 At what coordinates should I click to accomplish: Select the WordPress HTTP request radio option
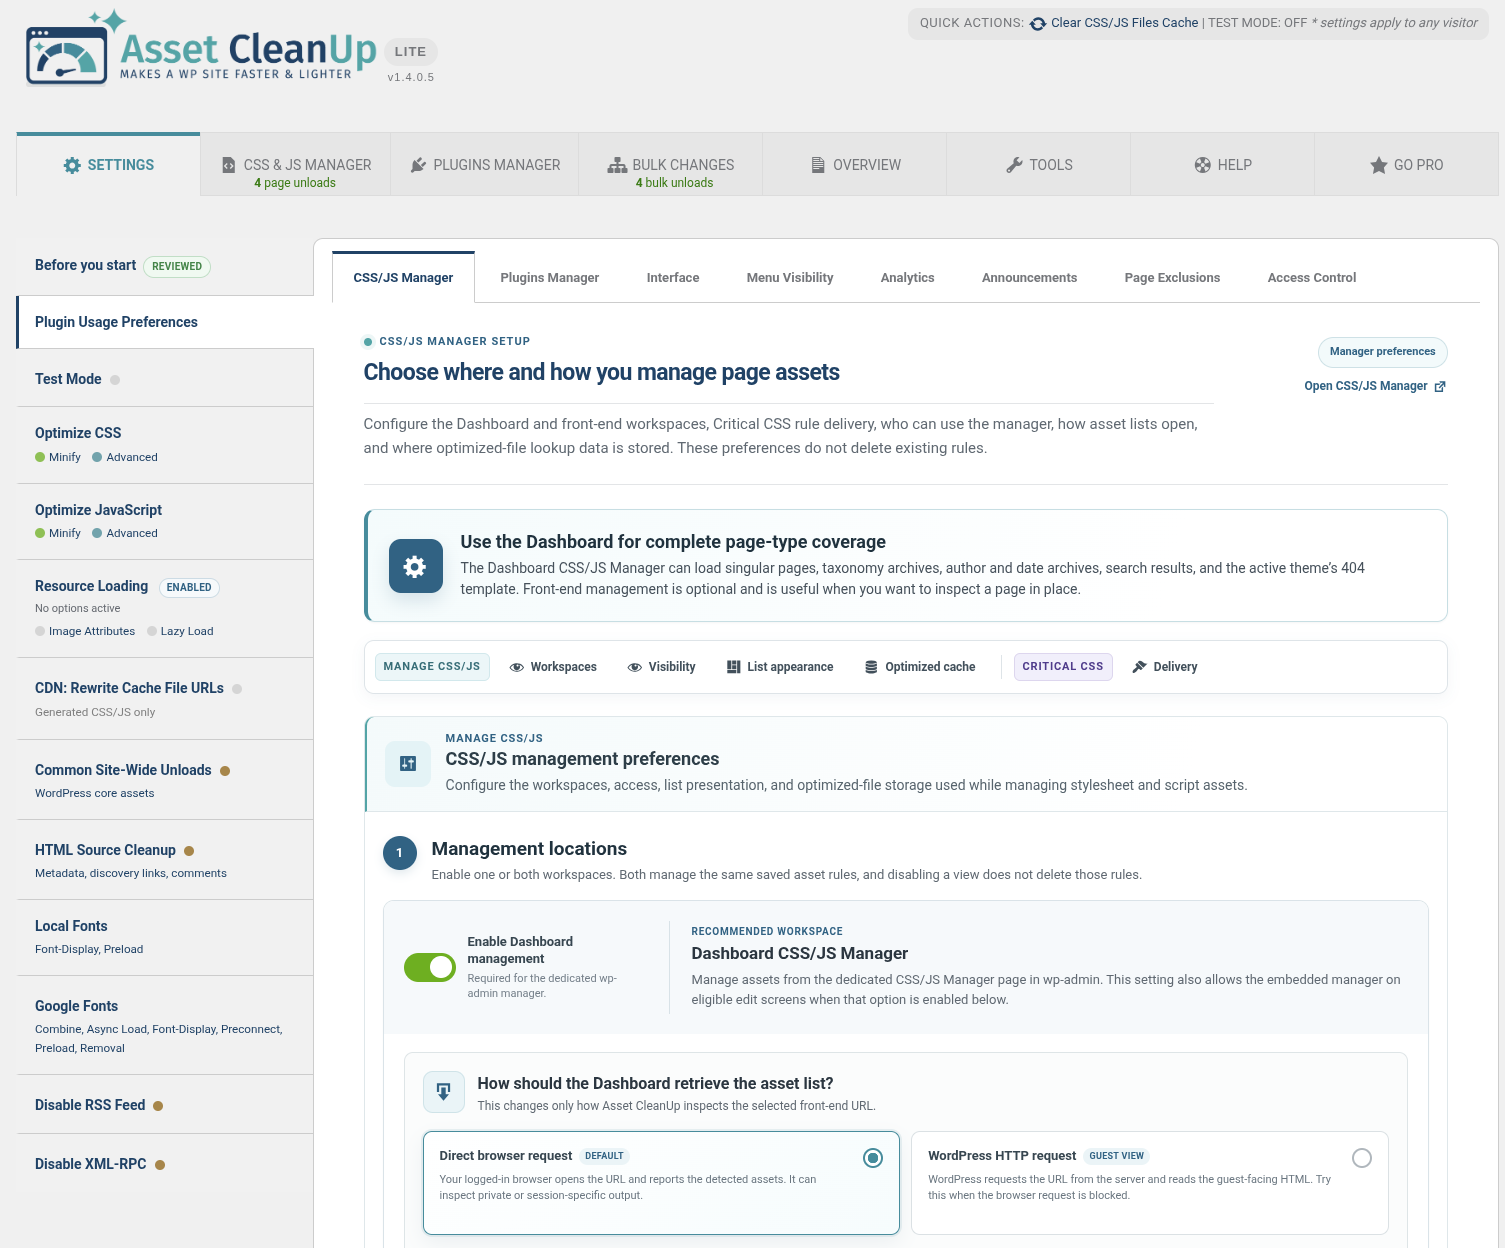click(1362, 1158)
